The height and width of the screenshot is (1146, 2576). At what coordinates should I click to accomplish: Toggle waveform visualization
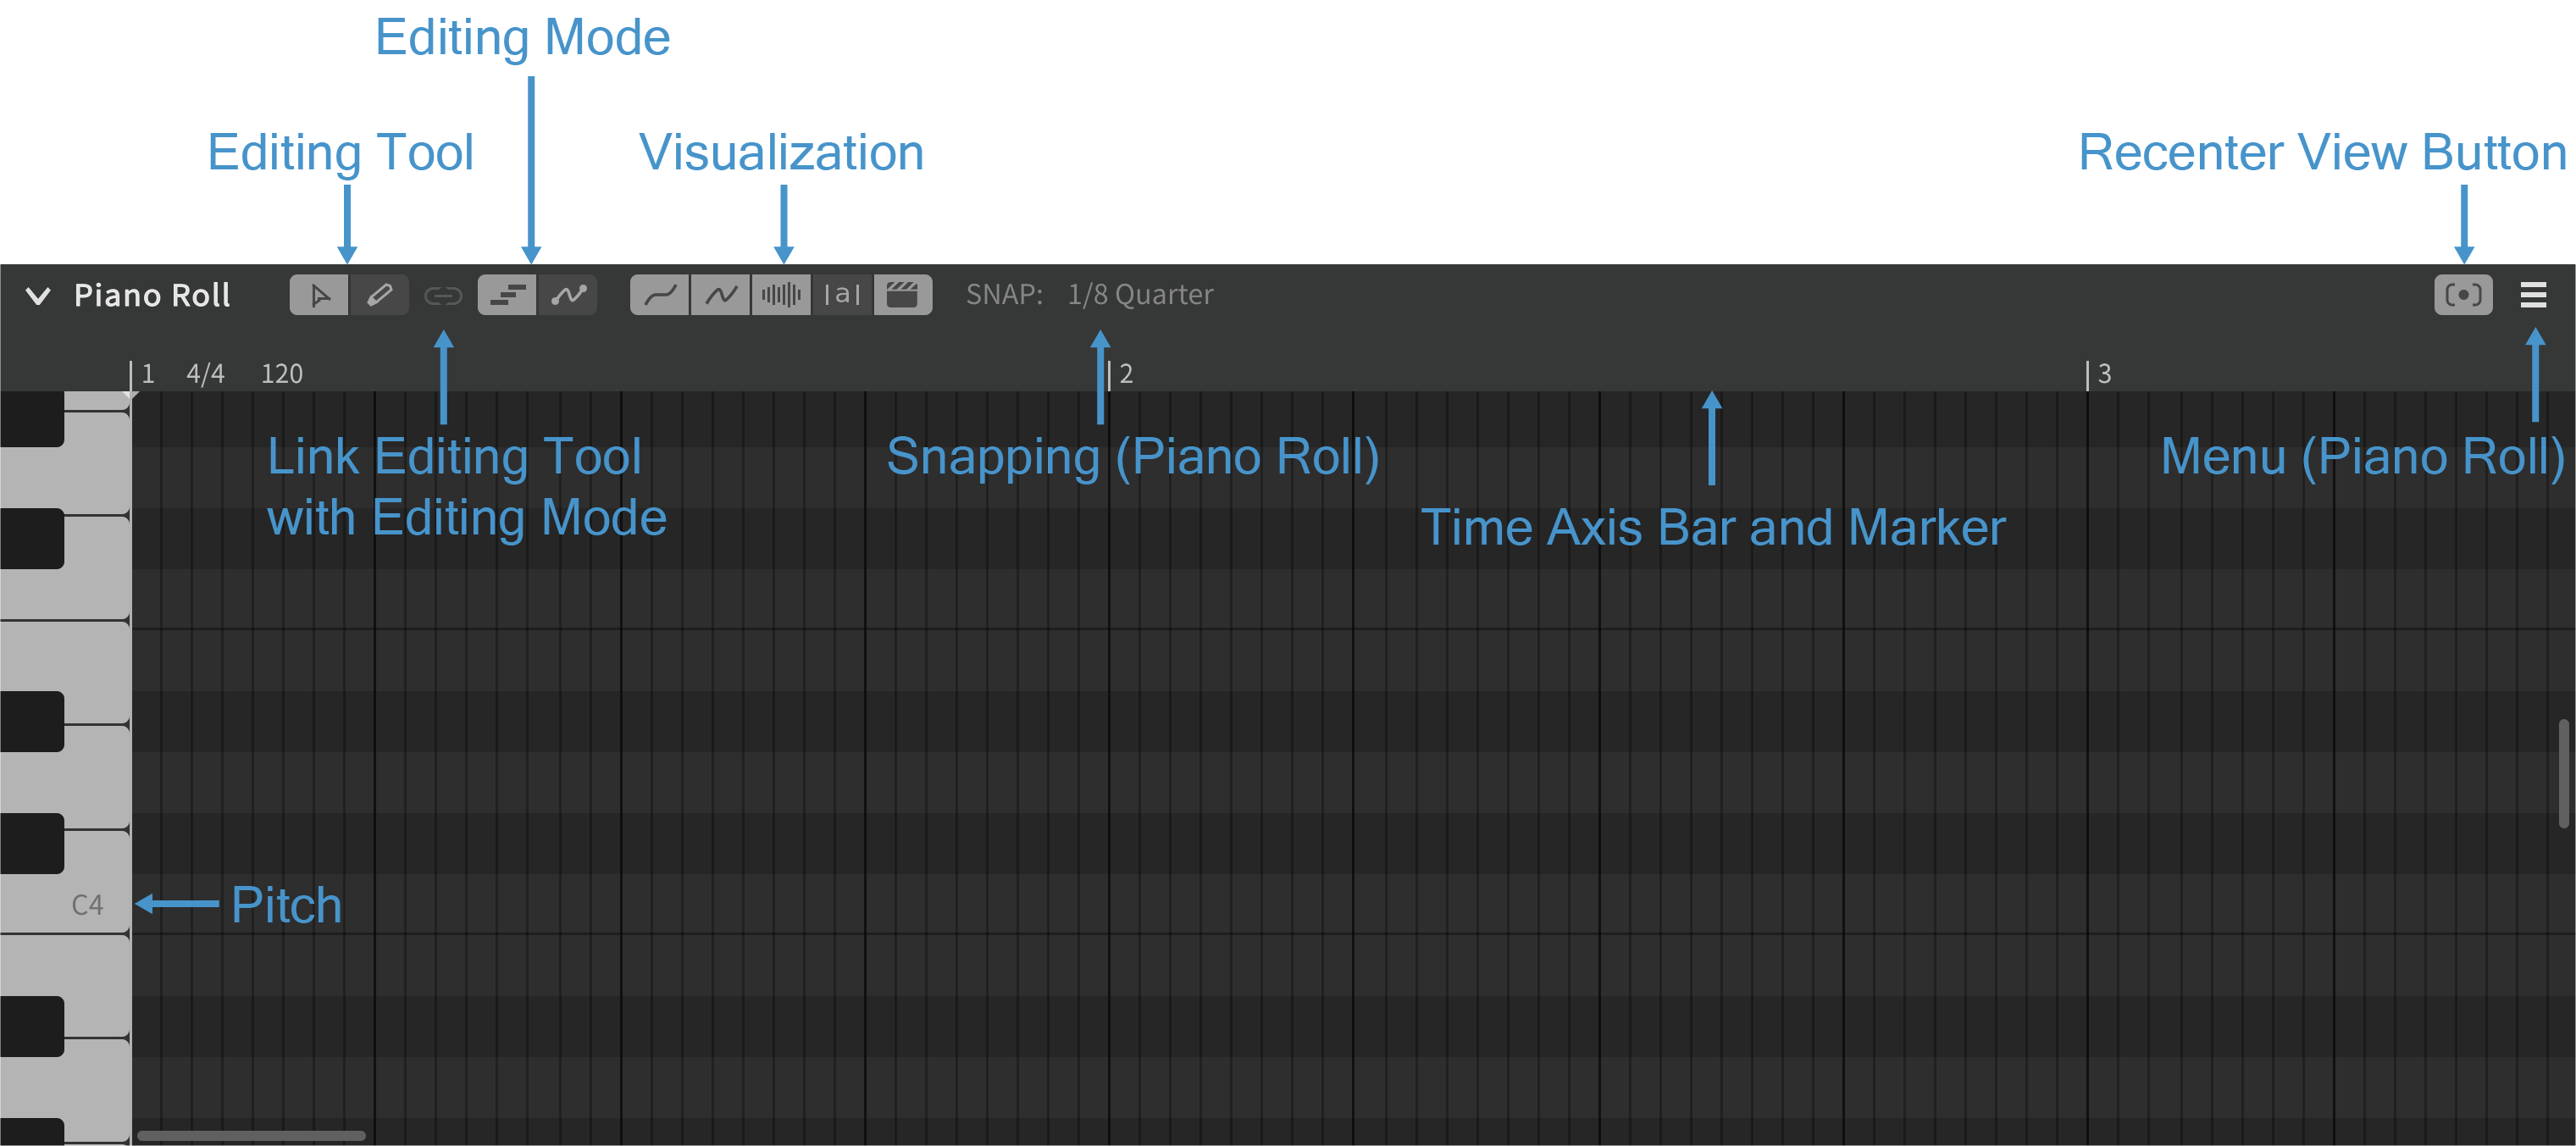click(x=781, y=295)
